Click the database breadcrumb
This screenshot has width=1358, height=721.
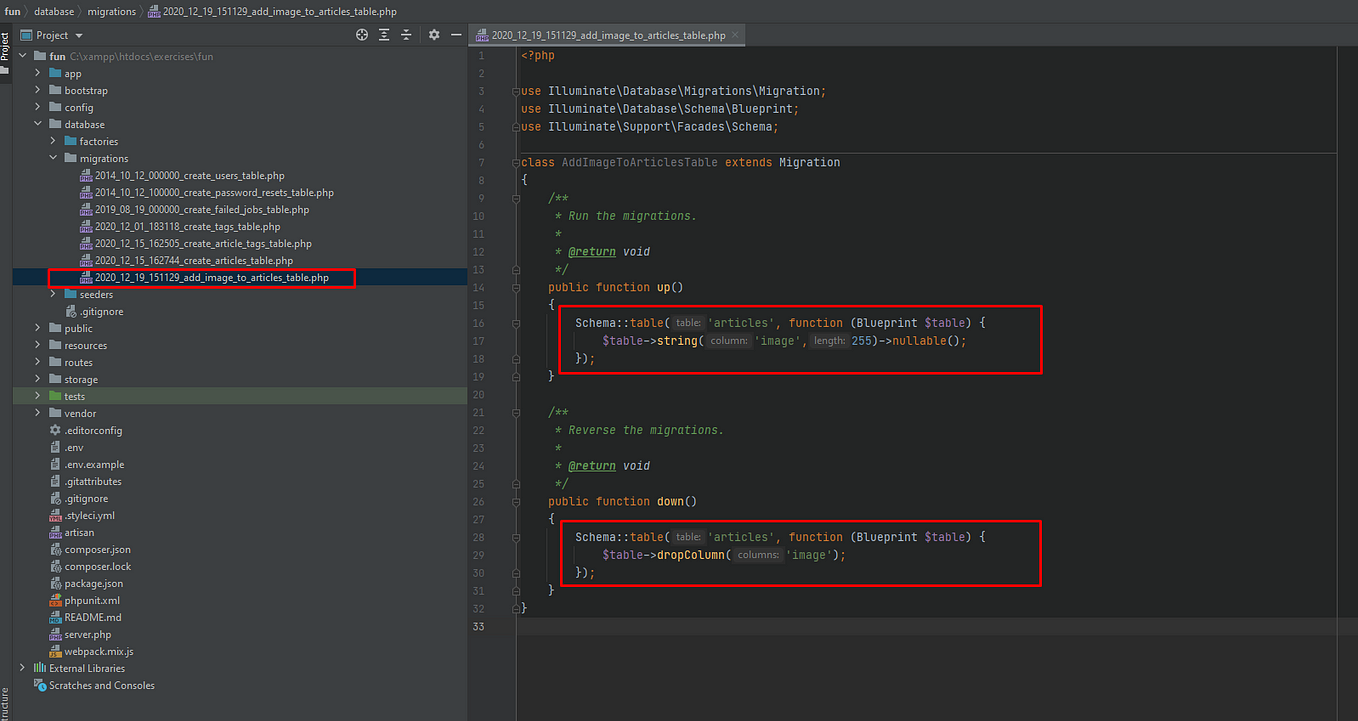pyautogui.click(x=54, y=11)
